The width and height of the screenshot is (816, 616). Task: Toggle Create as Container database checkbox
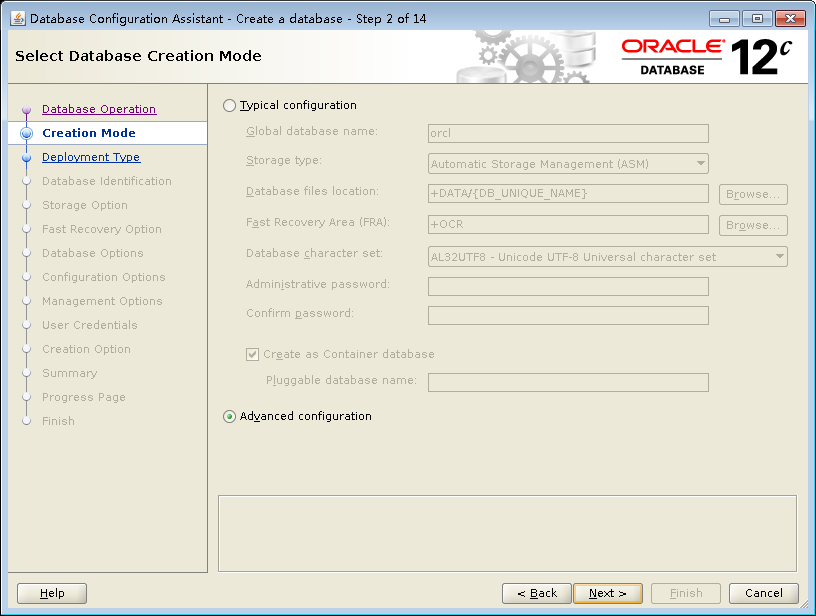(x=252, y=354)
